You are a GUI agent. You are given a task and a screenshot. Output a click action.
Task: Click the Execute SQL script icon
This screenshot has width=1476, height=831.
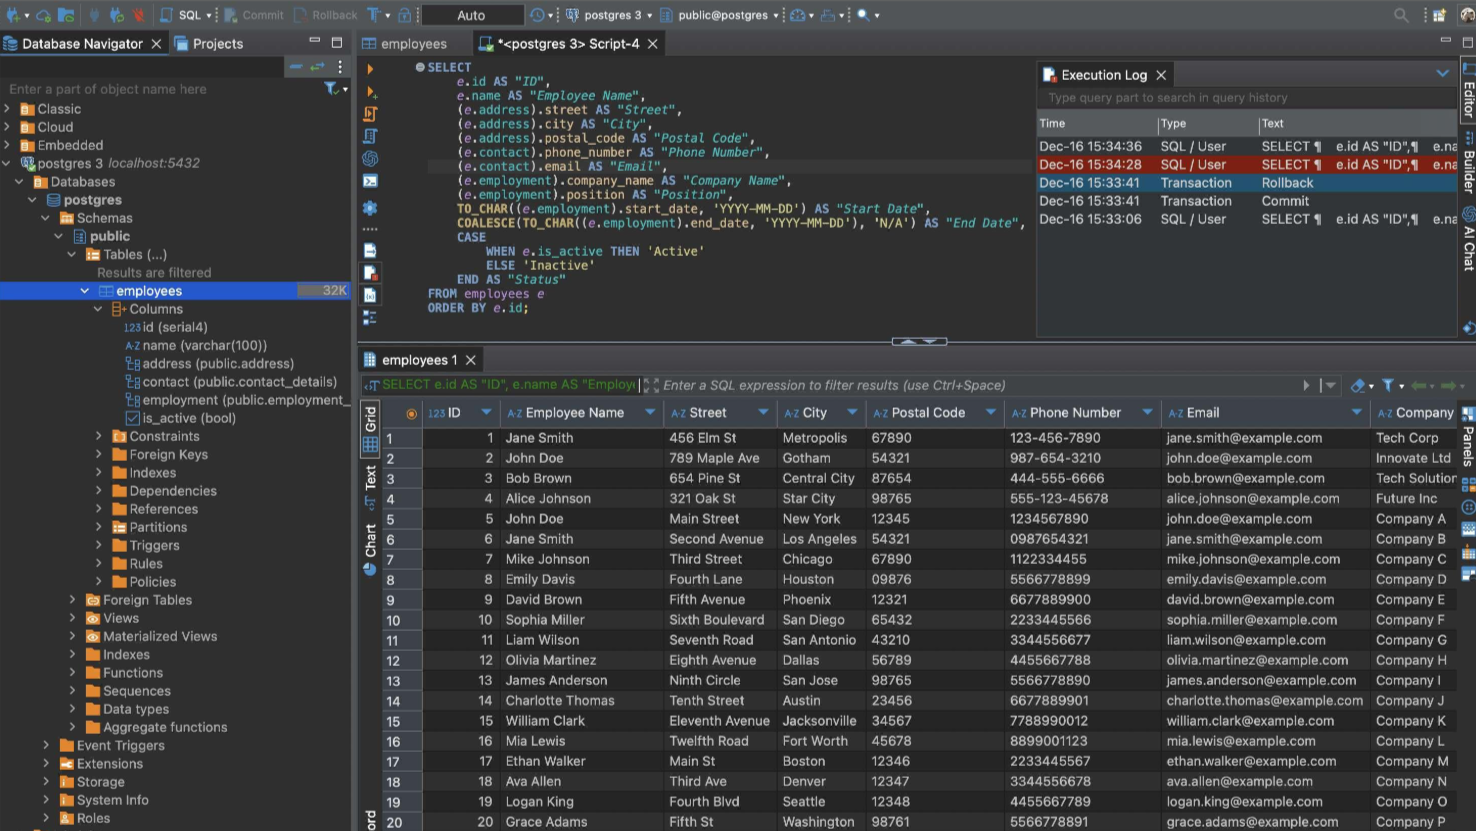(x=370, y=114)
